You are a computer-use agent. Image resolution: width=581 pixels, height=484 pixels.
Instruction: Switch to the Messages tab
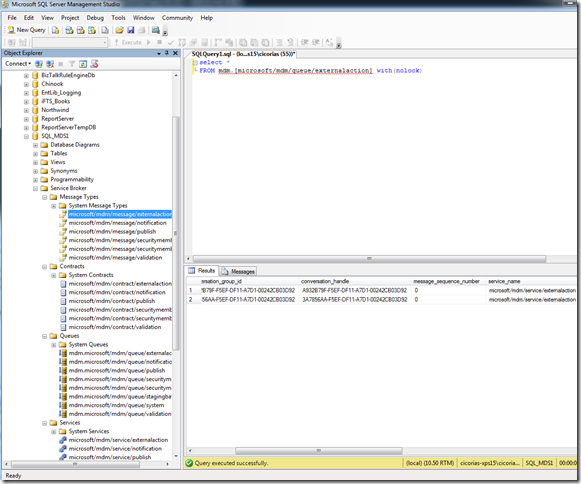pyautogui.click(x=239, y=271)
